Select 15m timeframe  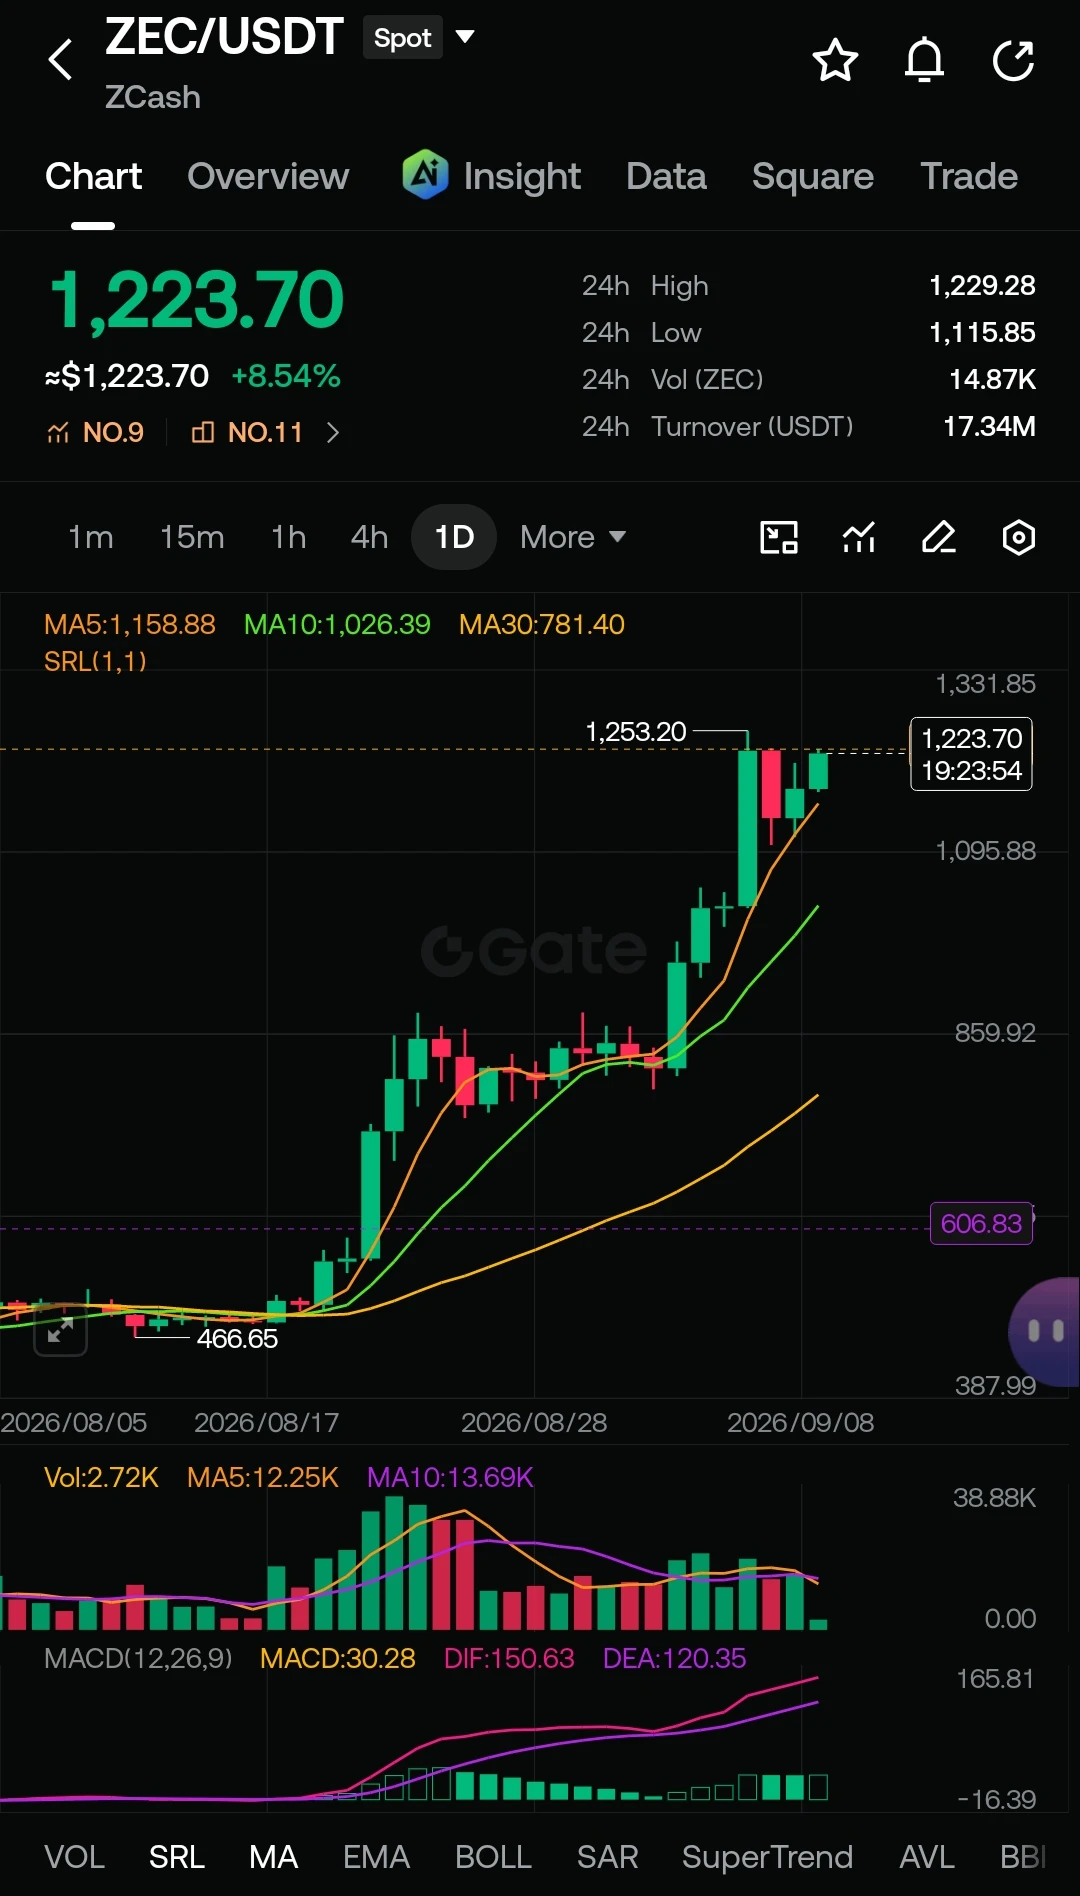pos(192,537)
